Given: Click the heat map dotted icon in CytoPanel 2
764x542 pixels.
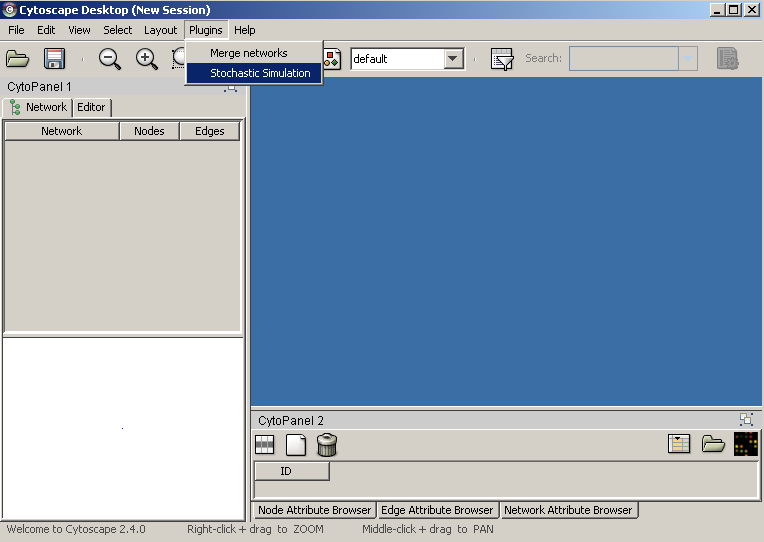Looking at the screenshot, I should pos(745,444).
